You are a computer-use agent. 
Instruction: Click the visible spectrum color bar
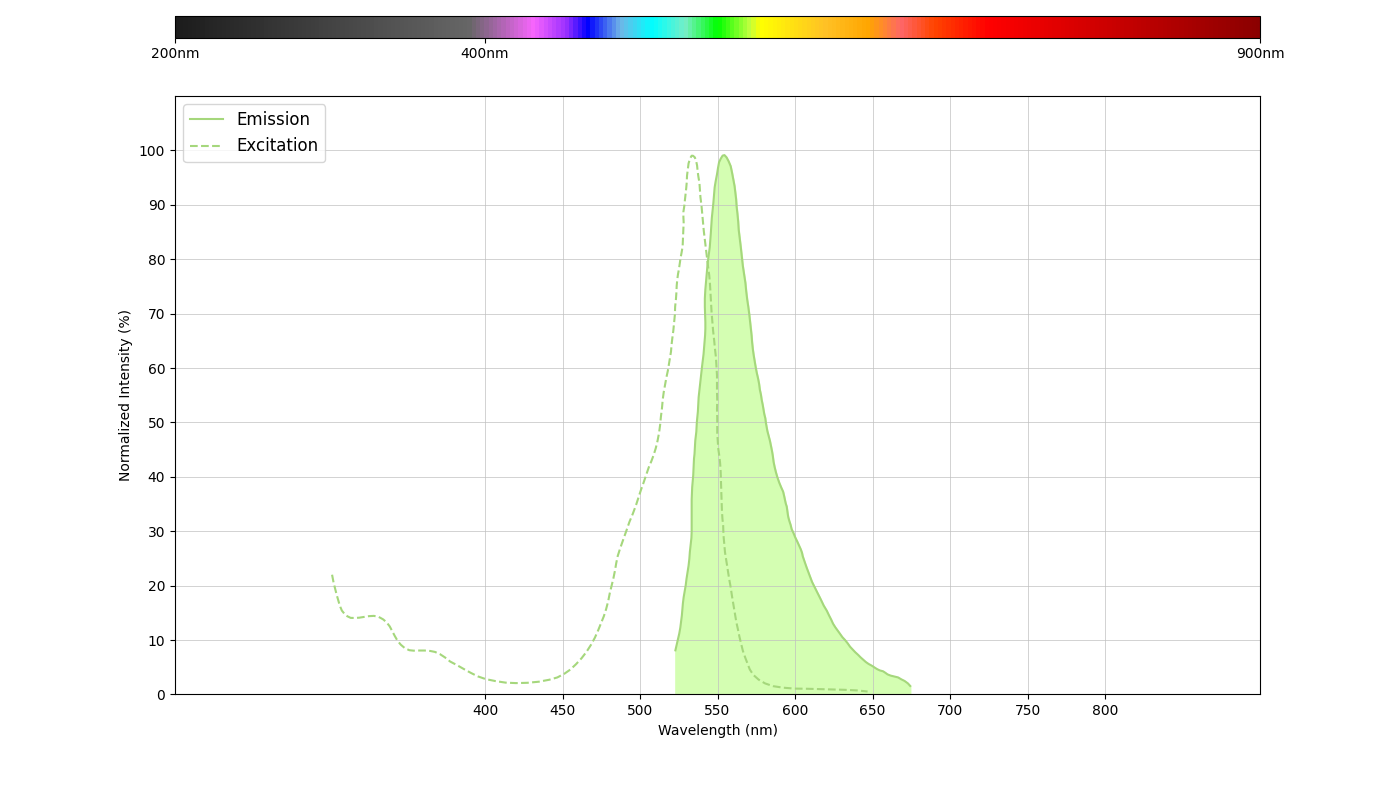[718, 27]
